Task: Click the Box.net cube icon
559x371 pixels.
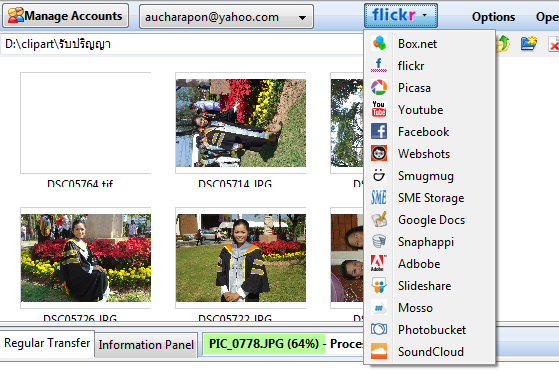Action: point(379,43)
